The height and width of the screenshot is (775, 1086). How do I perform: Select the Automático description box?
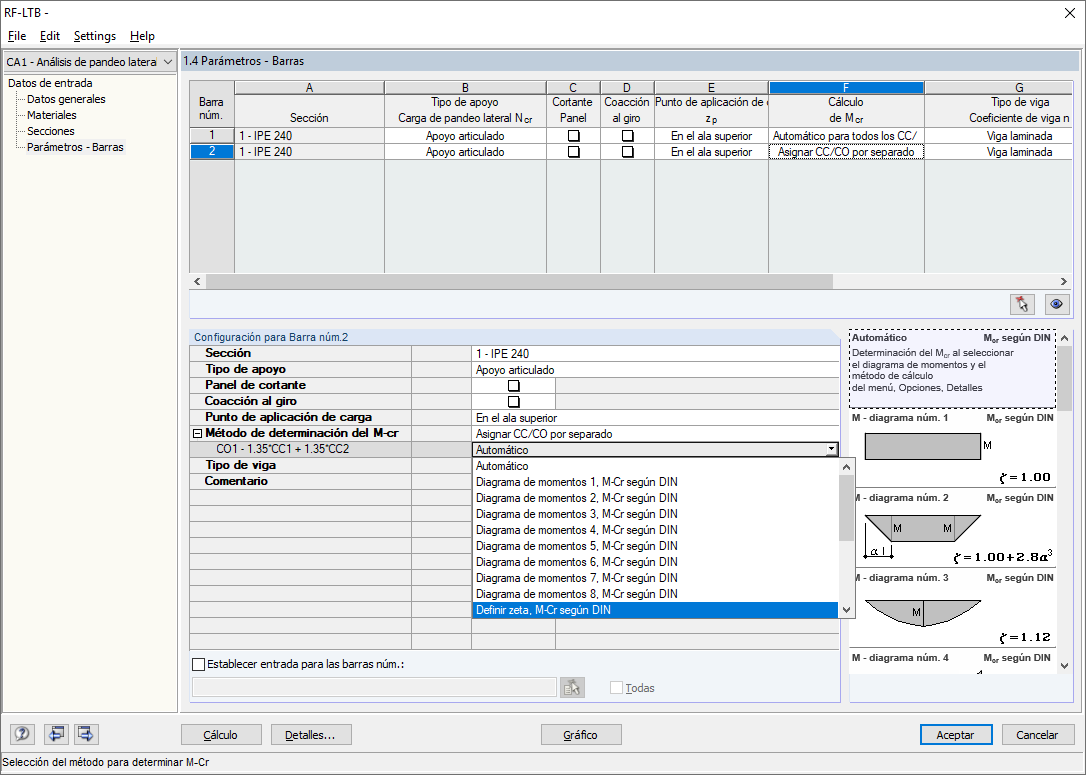click(x=952, y=368)
